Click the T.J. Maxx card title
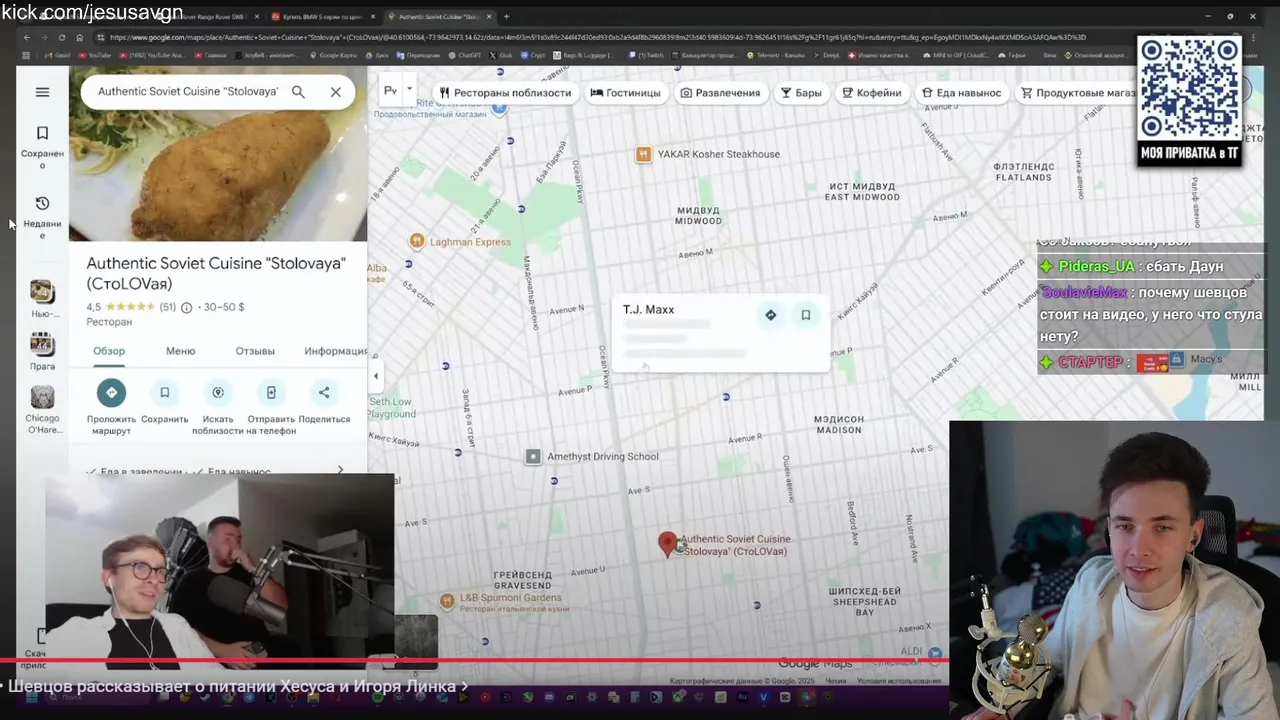 click(648, 309)
